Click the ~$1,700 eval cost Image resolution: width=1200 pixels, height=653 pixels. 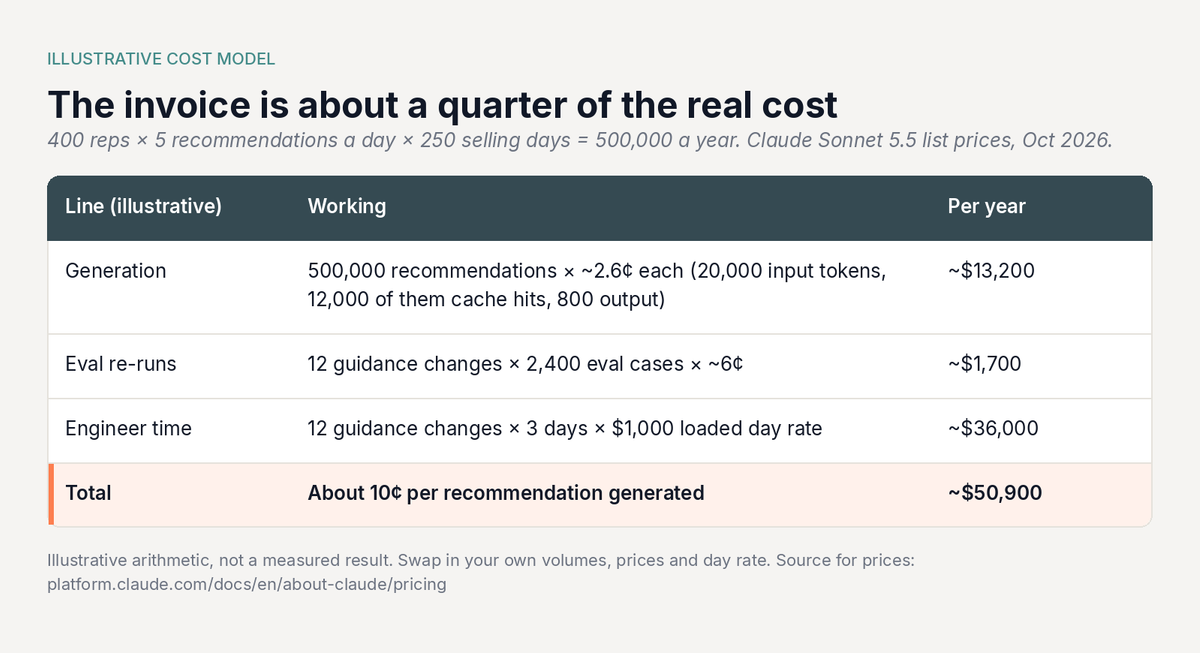(985, 364)
